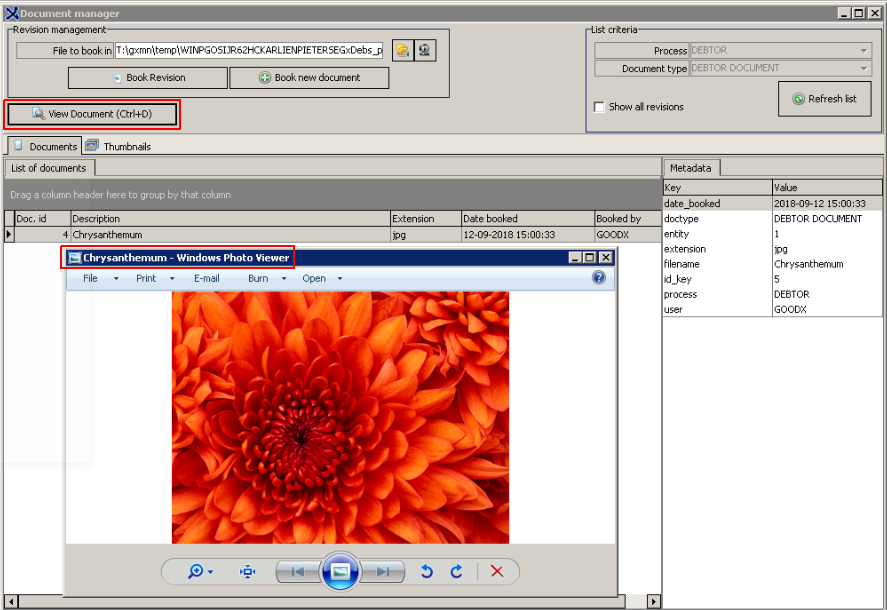Click the actual size fit icon
The image size is (887, 610).
pos(248,571)
